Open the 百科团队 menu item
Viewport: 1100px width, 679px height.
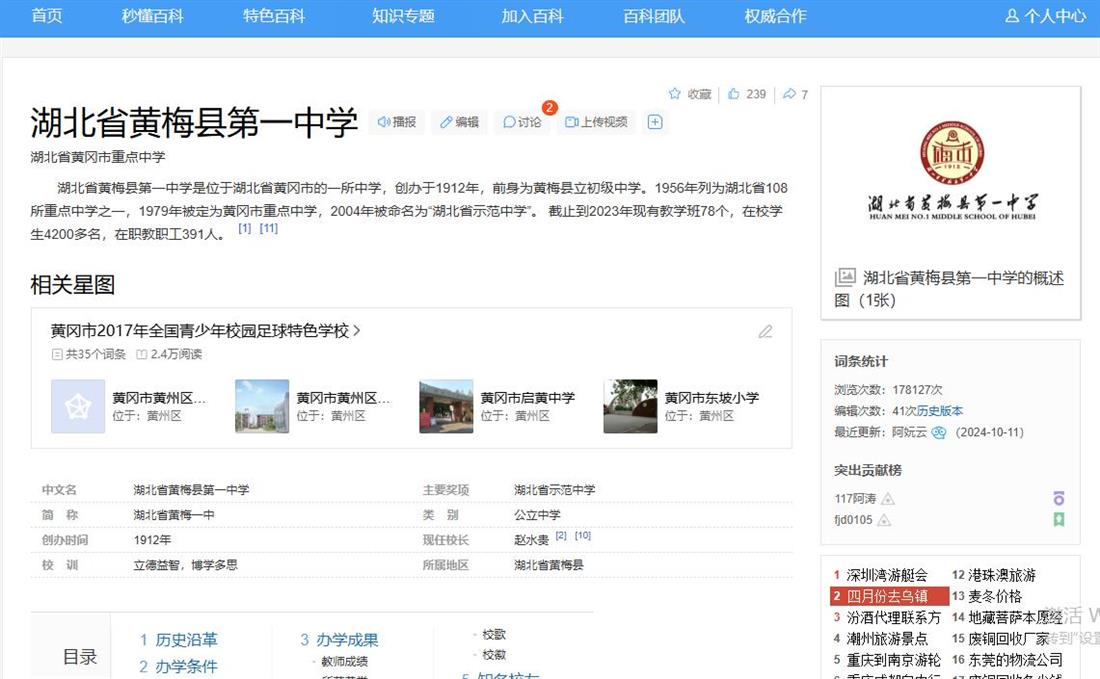pyautogui.click(x=654, y=16)
